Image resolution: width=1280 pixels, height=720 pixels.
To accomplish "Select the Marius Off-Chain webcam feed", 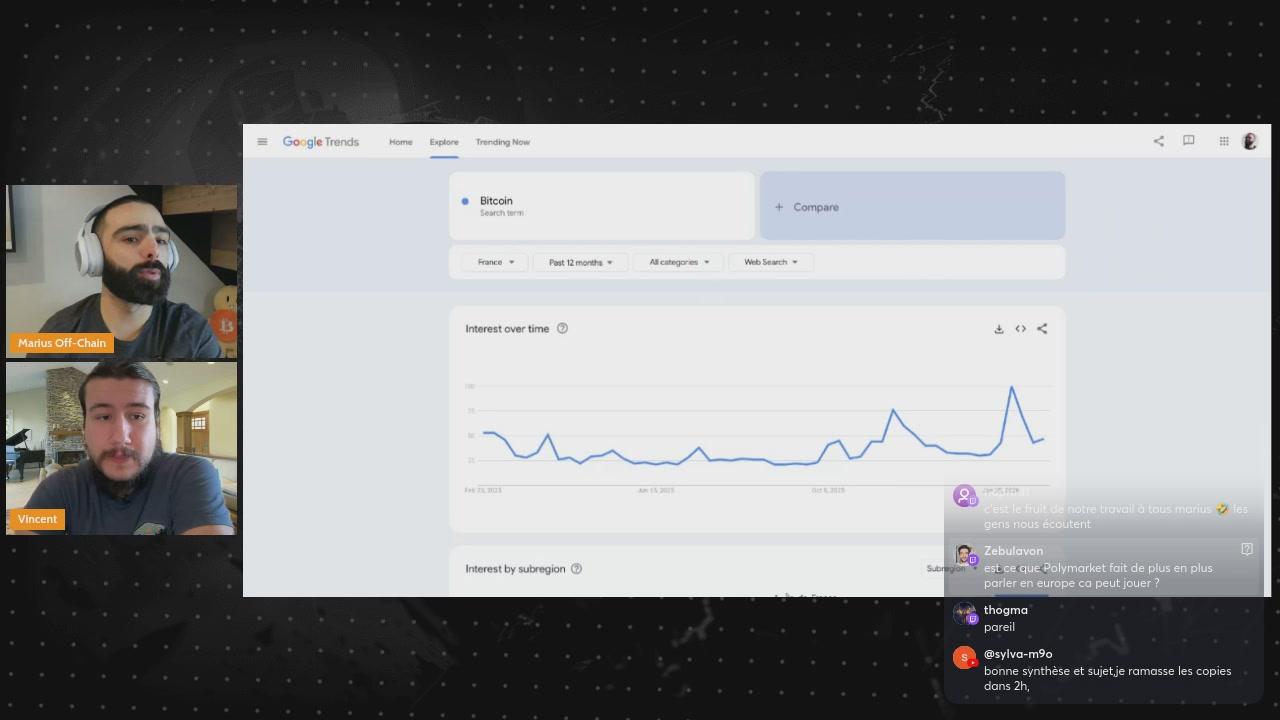I will [x=122, y=271].
